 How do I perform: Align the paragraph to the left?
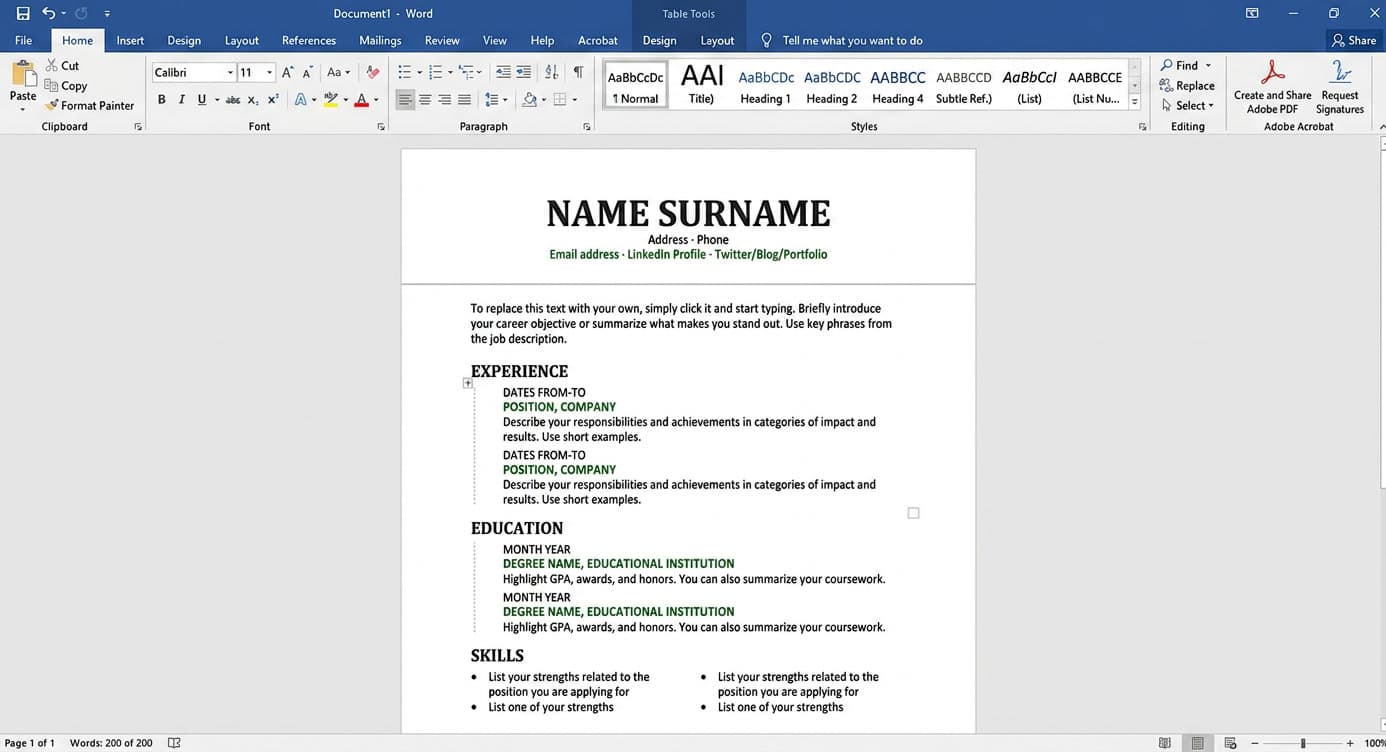tap(405, 100)
